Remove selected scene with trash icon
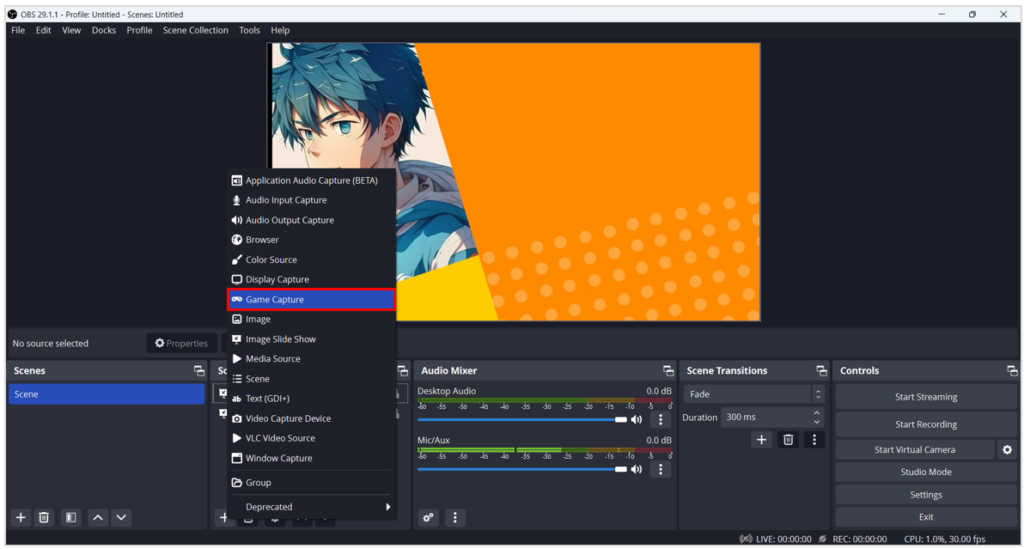 tap(44, 517)
